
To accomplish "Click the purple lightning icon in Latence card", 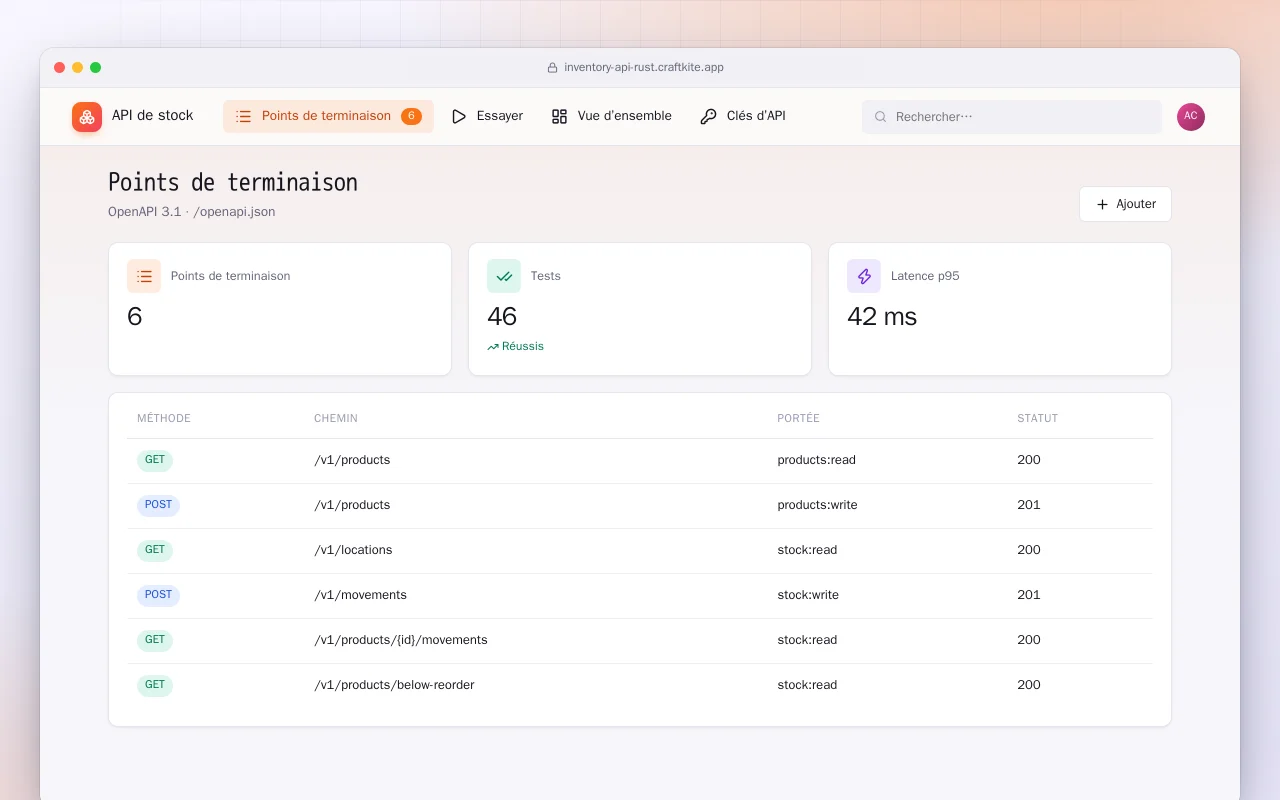I will pyautogui.click(x=864, y=276).
